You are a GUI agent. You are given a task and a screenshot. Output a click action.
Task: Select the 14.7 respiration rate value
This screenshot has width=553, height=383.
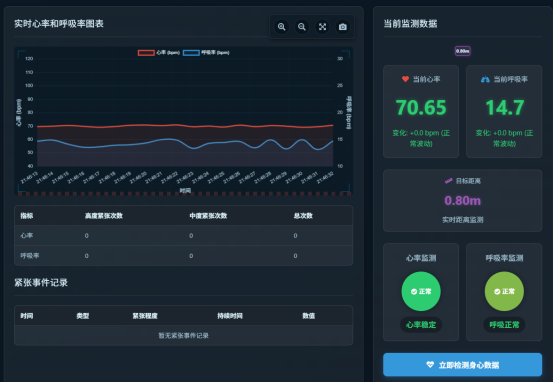(504, 108)
